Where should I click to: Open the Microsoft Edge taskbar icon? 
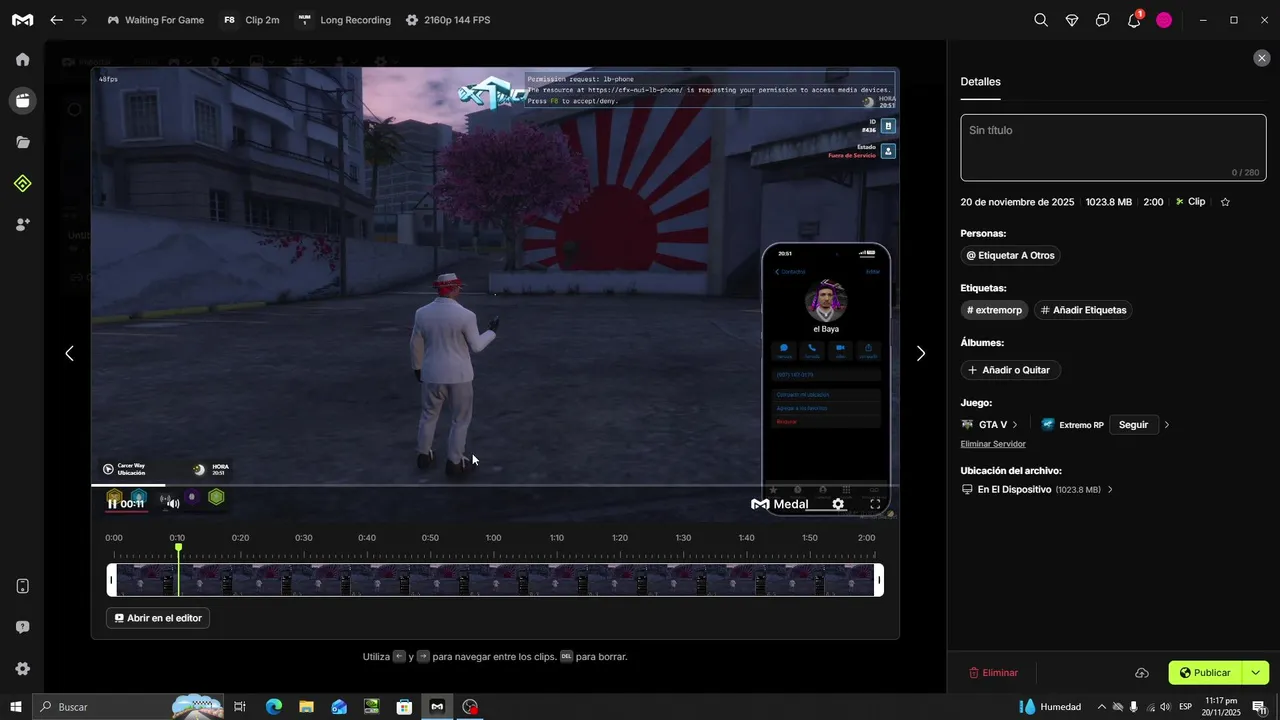(x=274, y=707)
